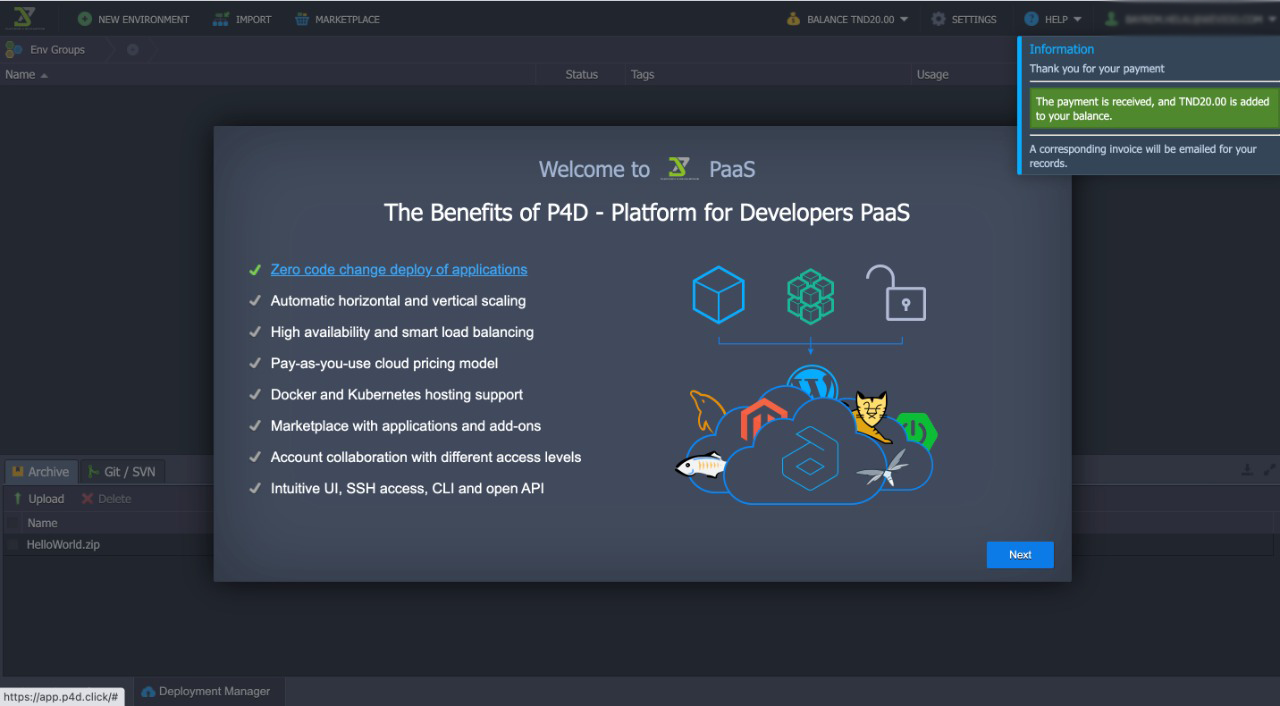This screenshot has width=1280, height=706.
Task: Click the open padlock icon in the illustration
Action: [896, 293]
